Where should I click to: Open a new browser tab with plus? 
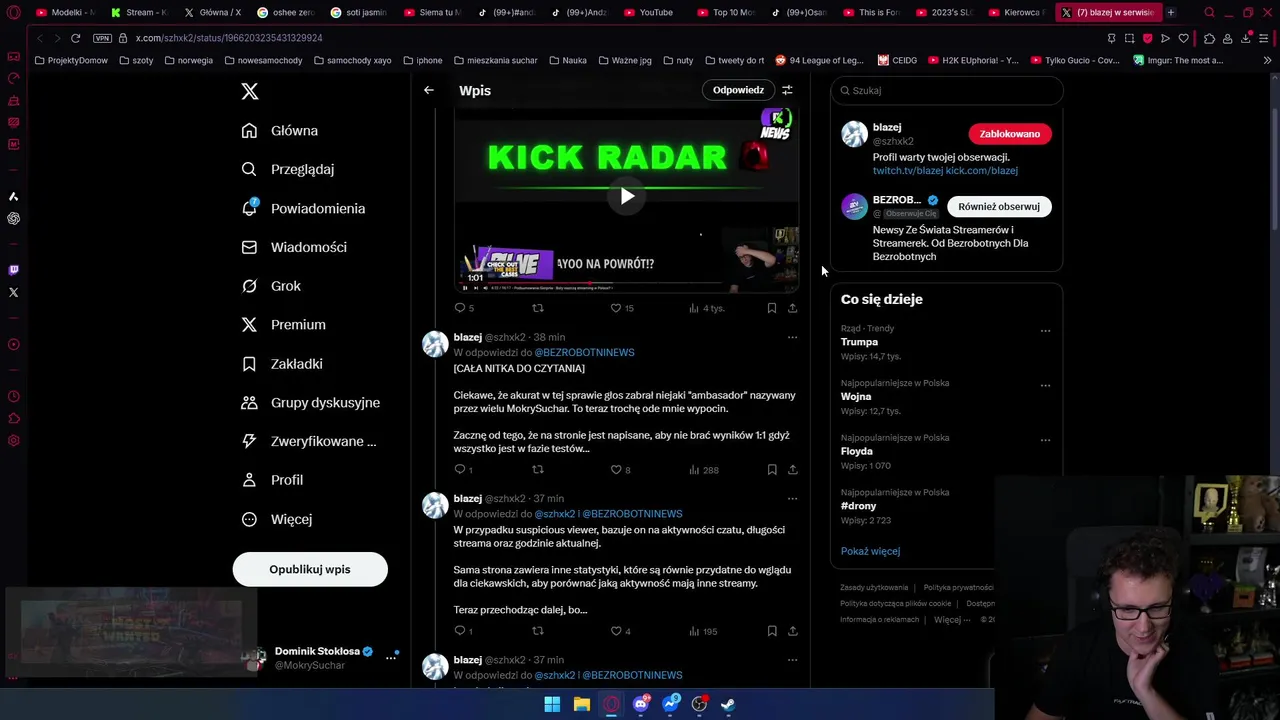1171,12
